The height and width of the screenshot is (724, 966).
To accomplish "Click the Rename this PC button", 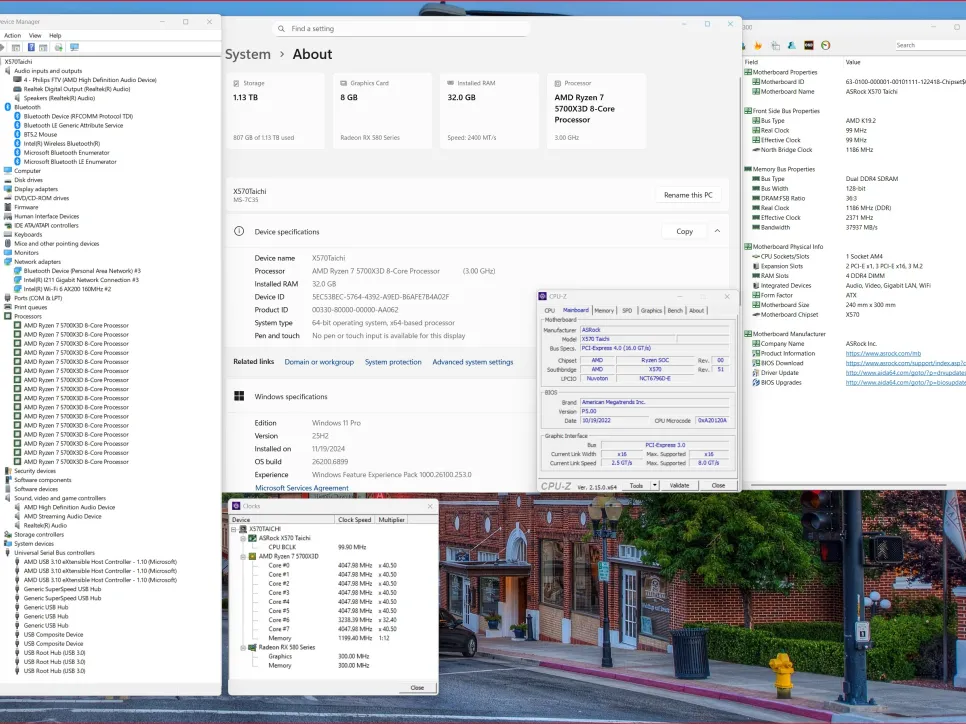I will pos(687,195).
